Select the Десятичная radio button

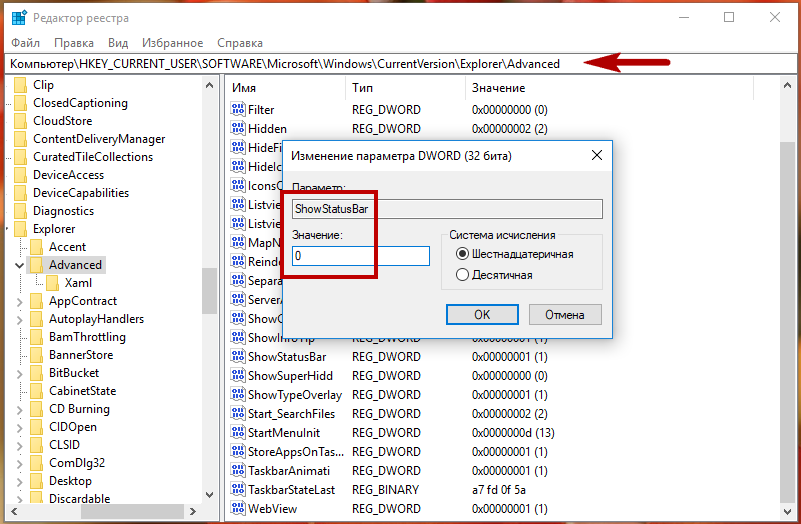pos(462,275)
